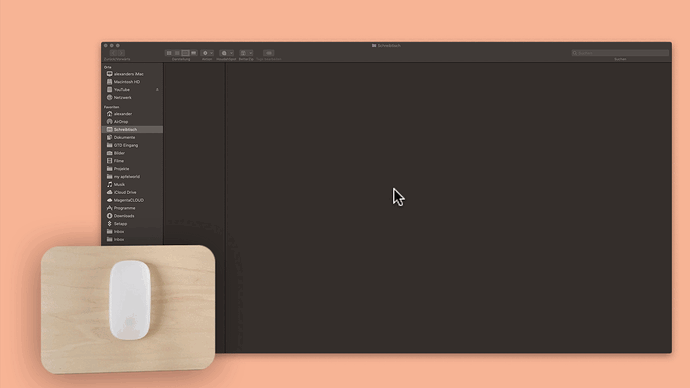Open the Projekte folder
The height and width of the screenshot is (388, 690).
132,169
